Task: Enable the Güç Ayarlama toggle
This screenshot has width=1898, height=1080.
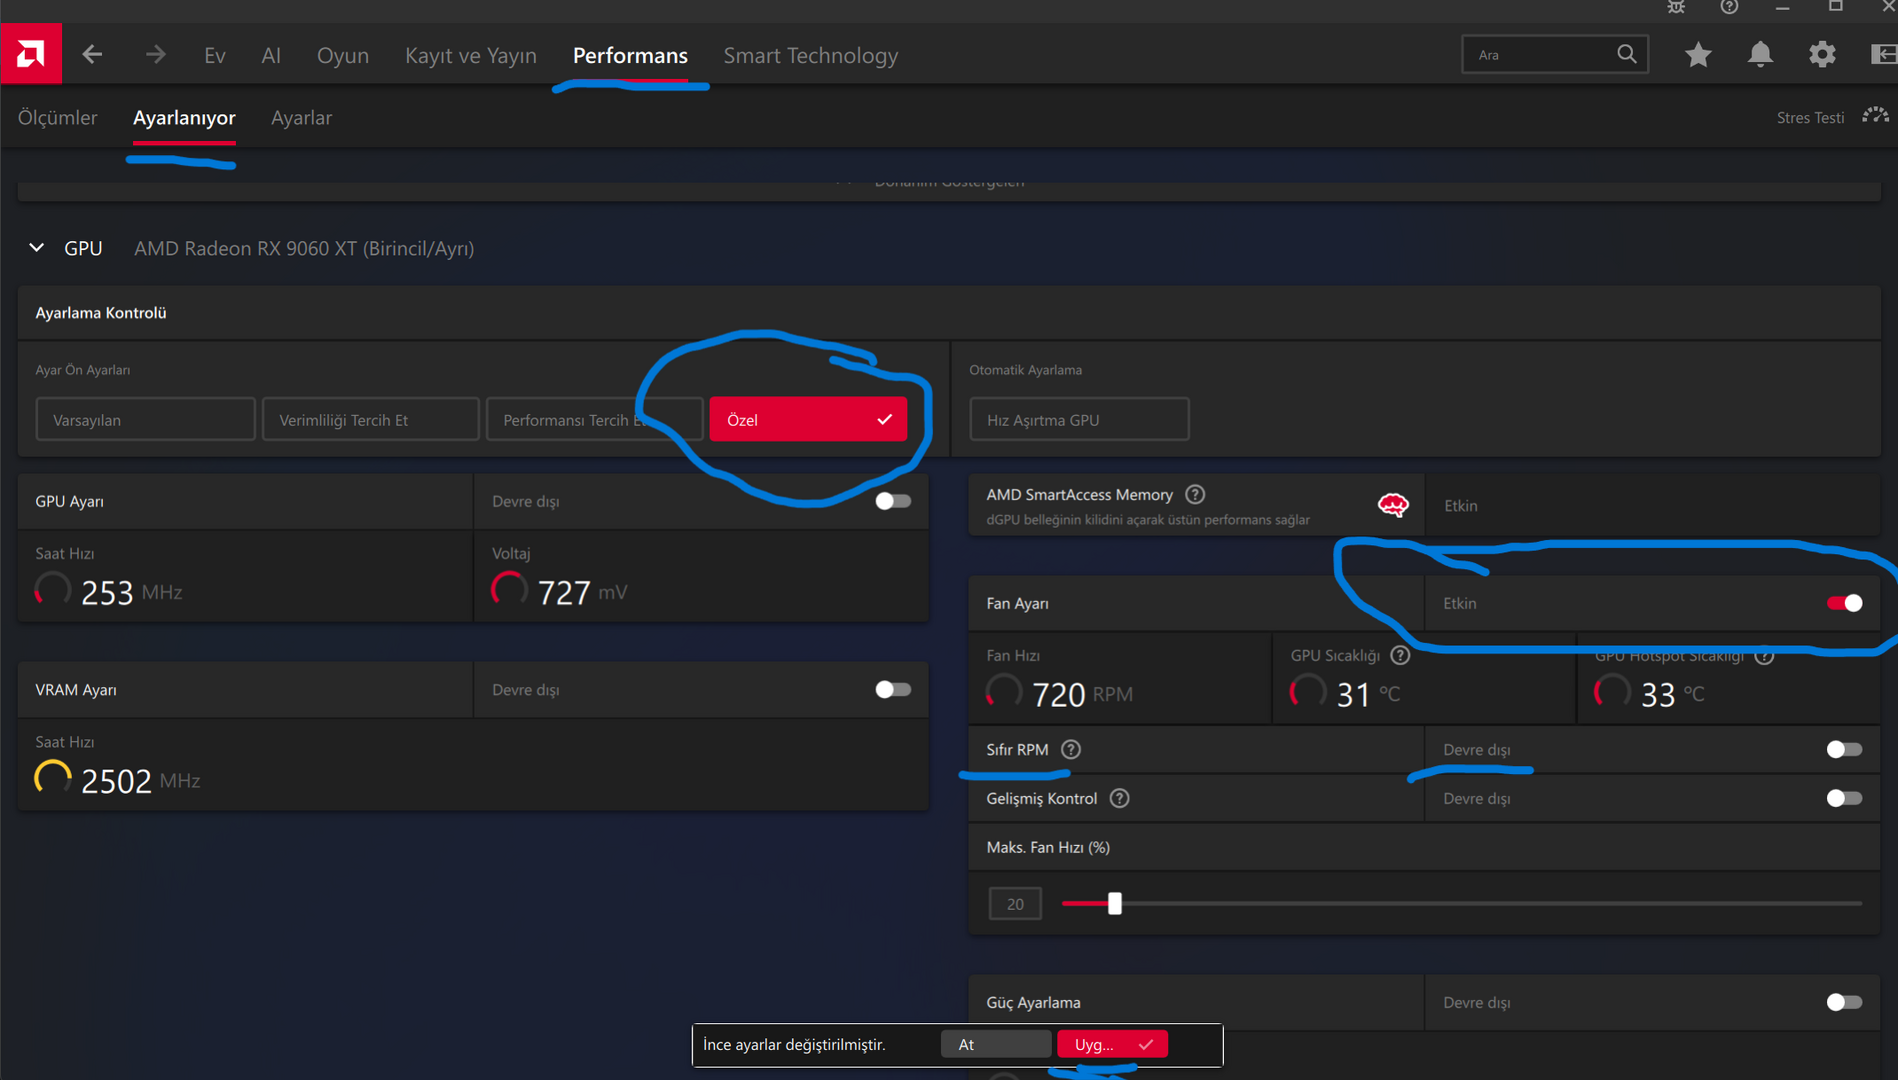Action: coord(1845,1002)
